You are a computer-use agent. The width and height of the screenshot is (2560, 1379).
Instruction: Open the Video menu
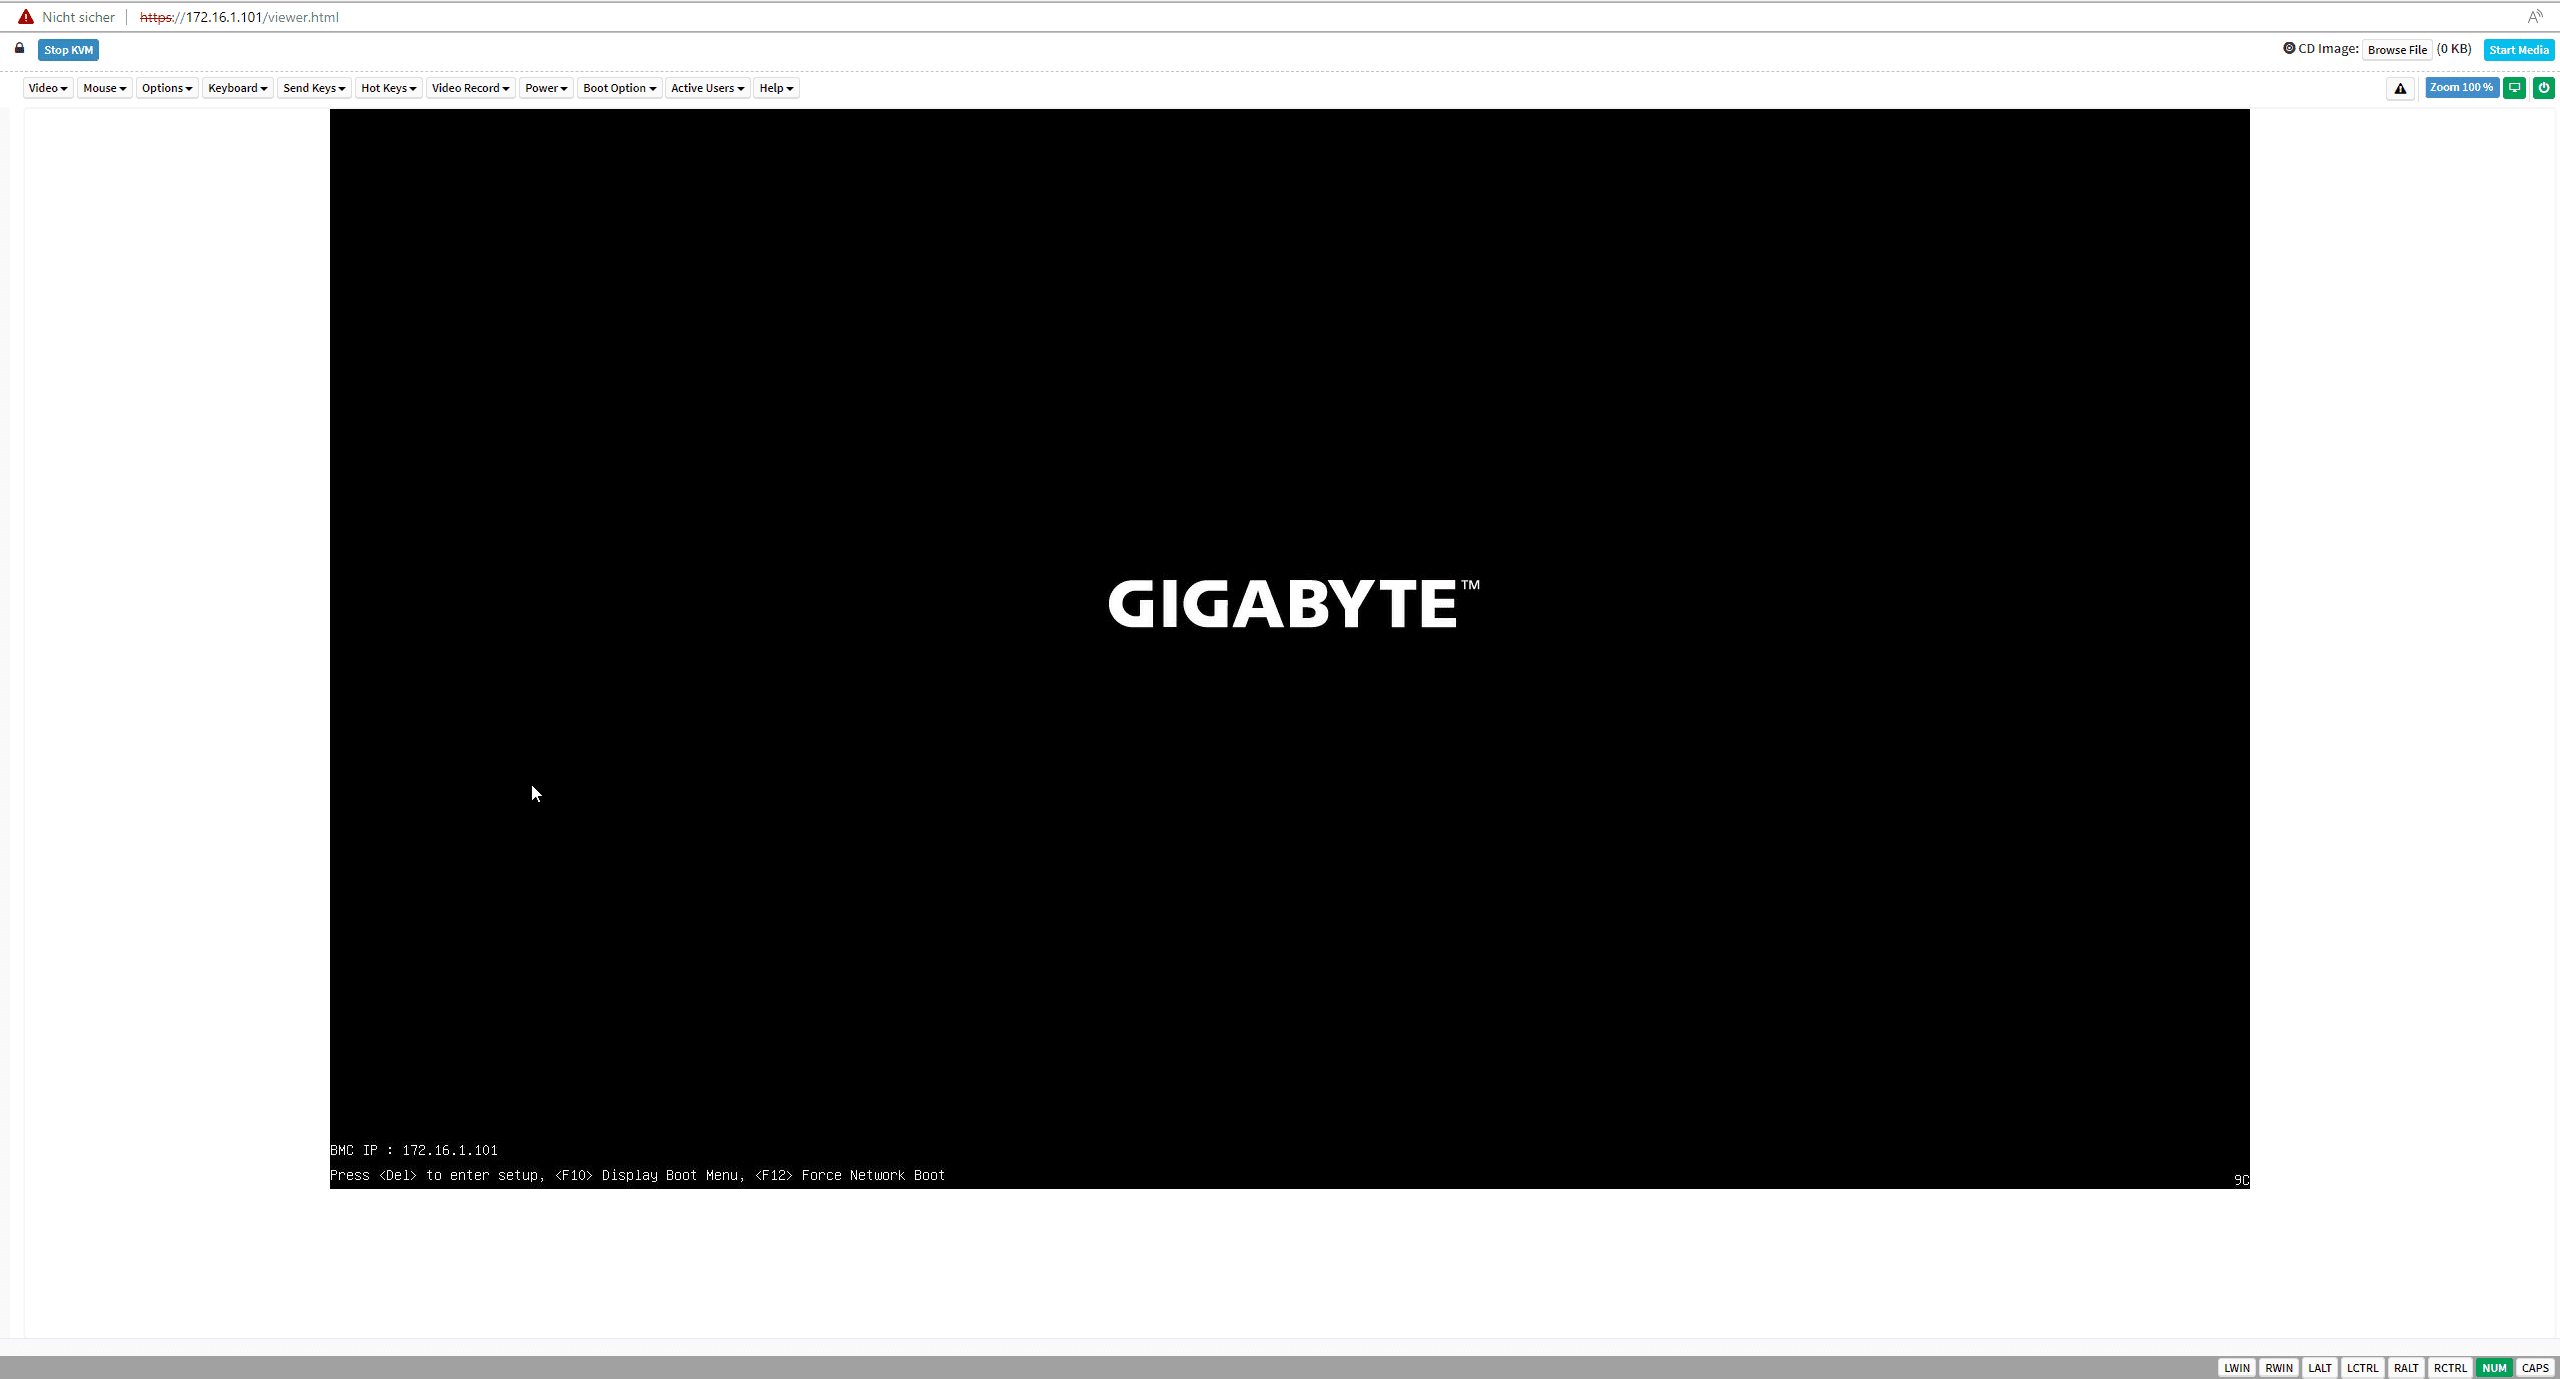48,88
